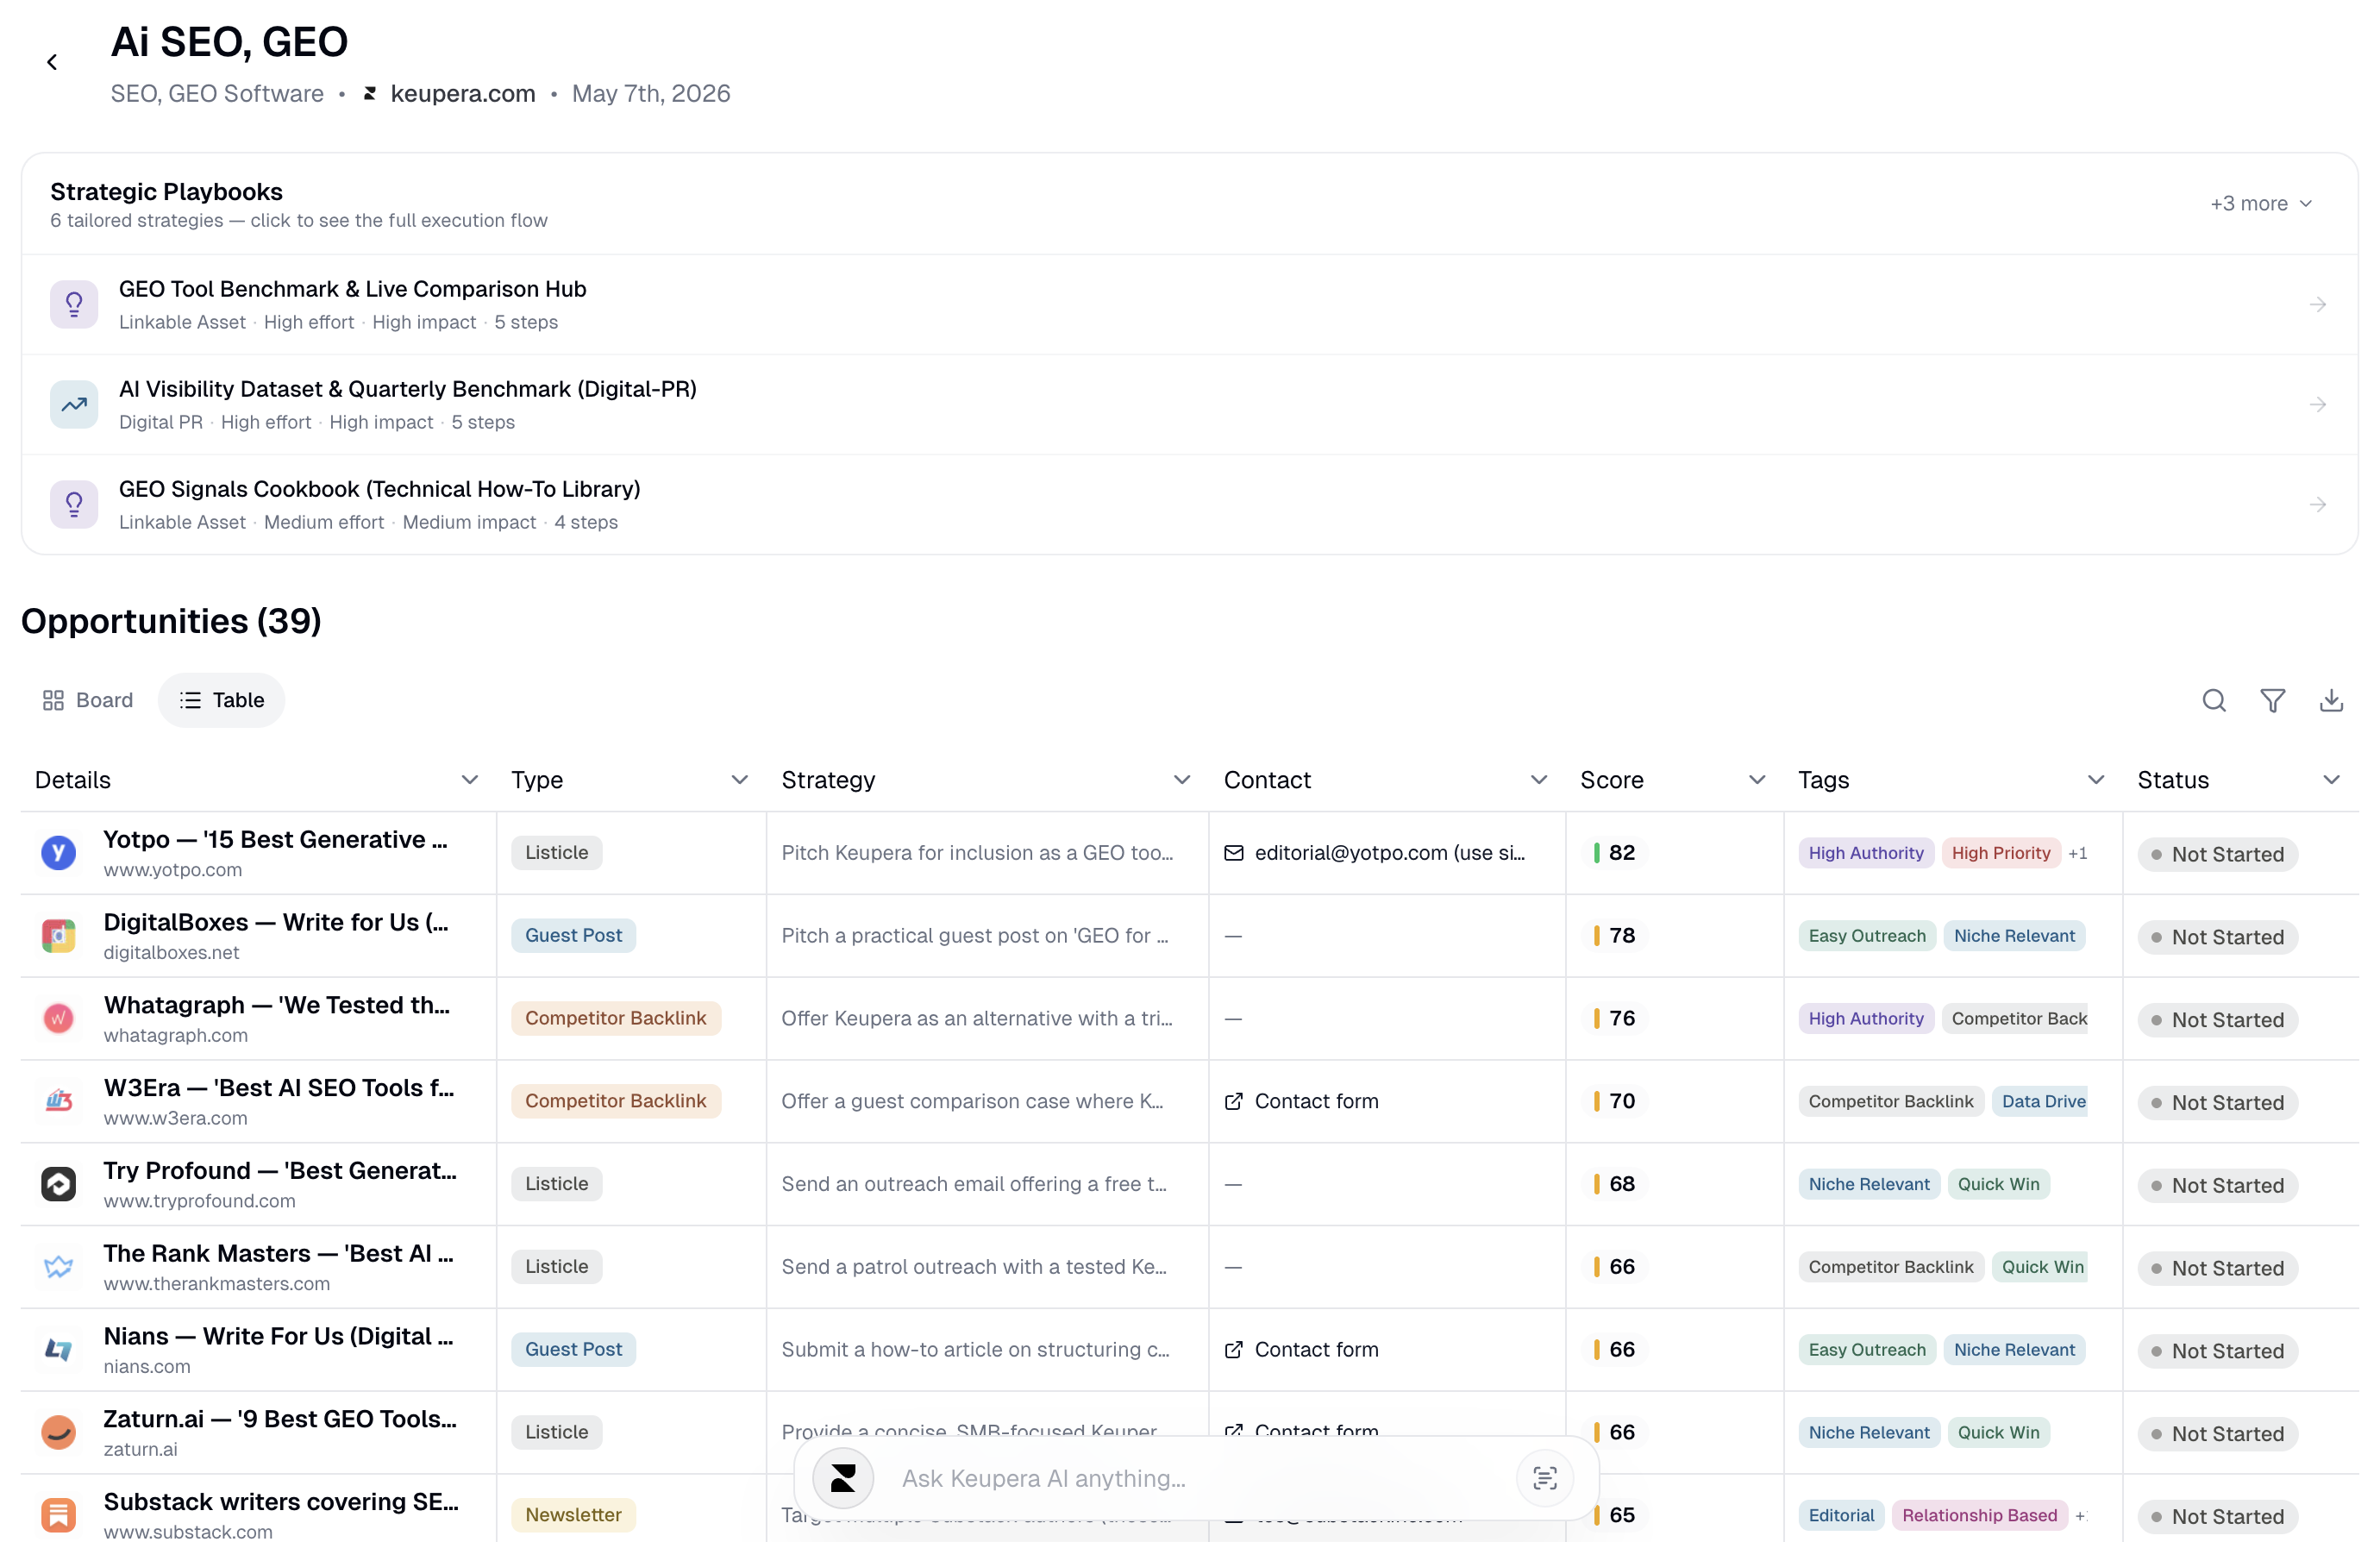Show the hidden +1 tag on the Yotpo row

point(2078,853)
